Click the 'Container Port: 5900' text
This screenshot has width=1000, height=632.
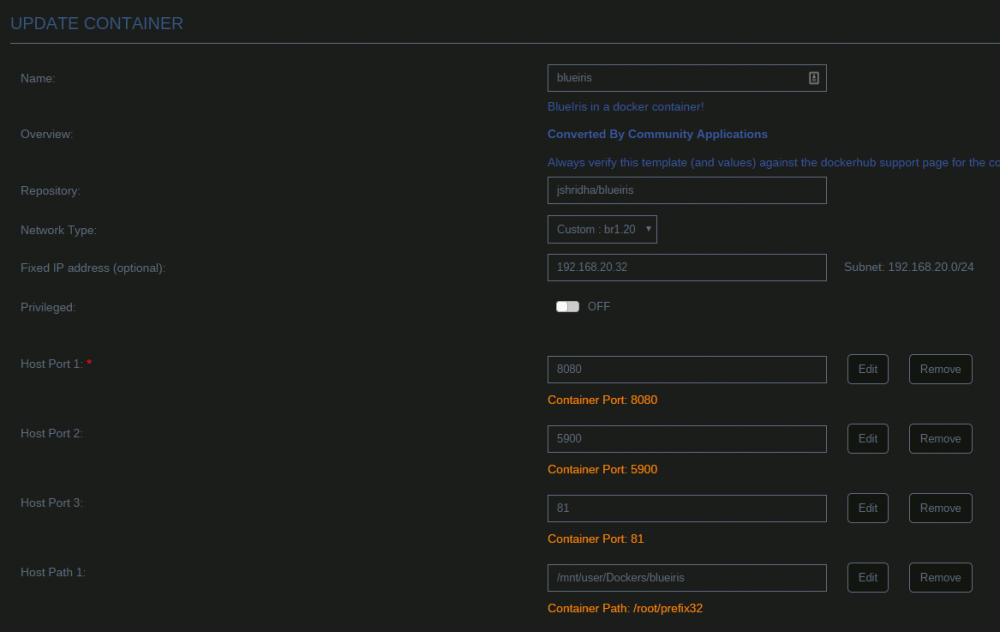602,469
